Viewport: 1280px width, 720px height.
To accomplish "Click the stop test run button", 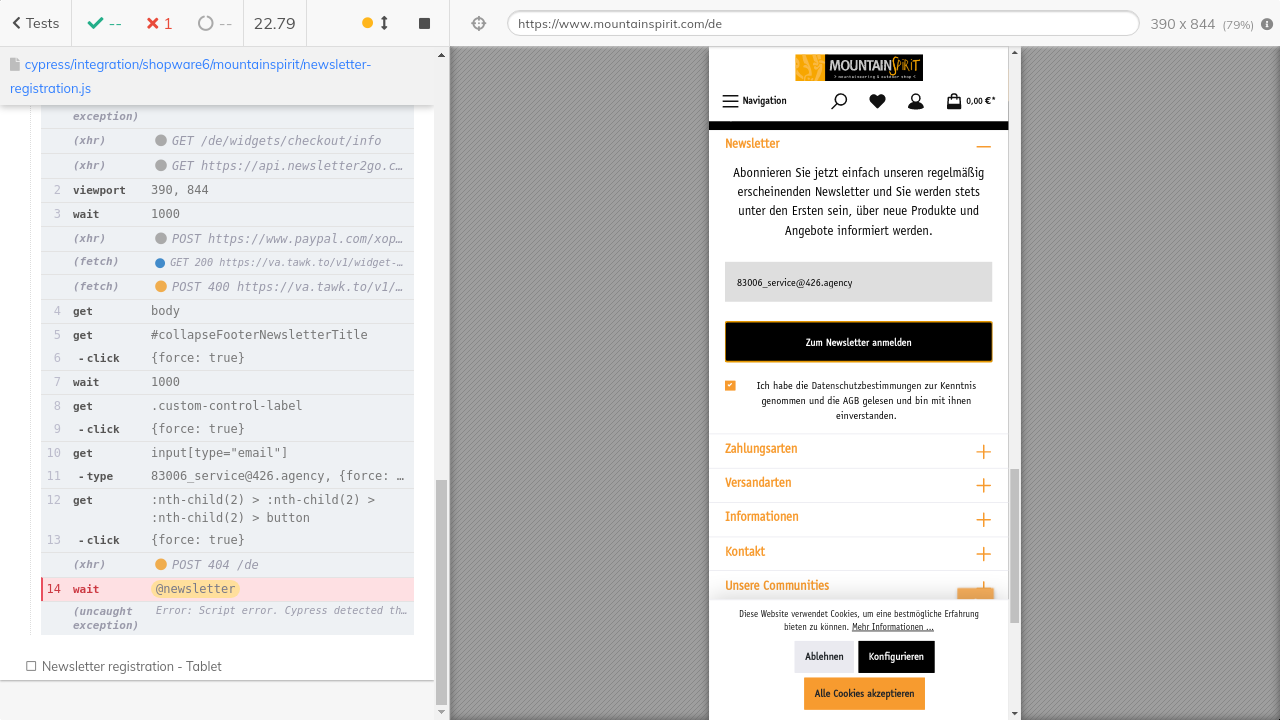I will 424,23.
